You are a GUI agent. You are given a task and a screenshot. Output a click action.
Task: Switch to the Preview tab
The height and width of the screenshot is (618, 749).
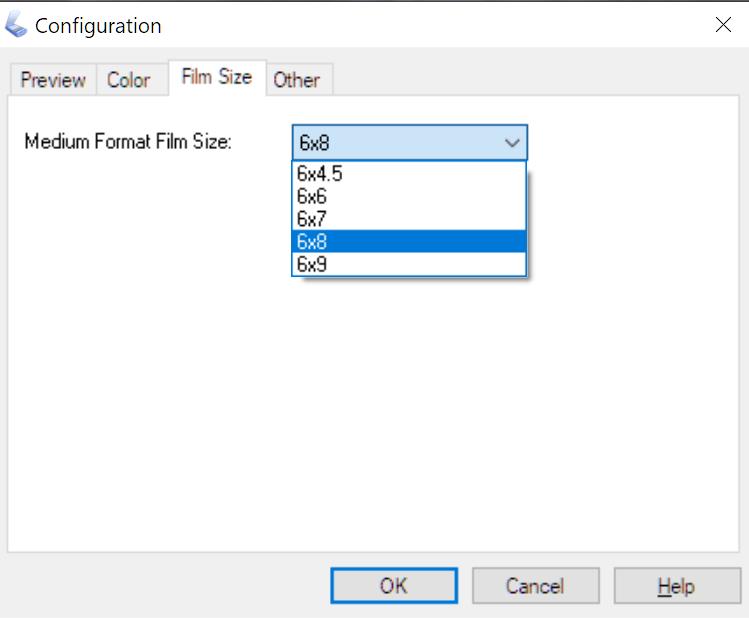point(53,80)
